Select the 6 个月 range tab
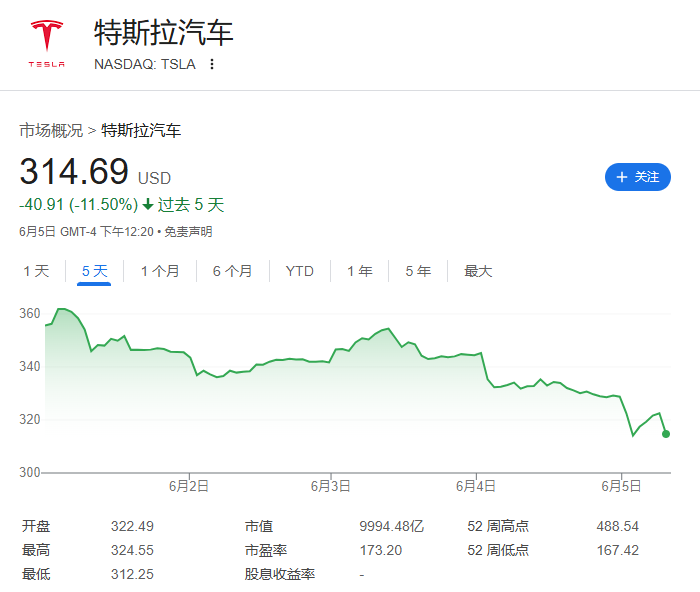The width and height of the screenshot is (700, 592). point(232,271)
